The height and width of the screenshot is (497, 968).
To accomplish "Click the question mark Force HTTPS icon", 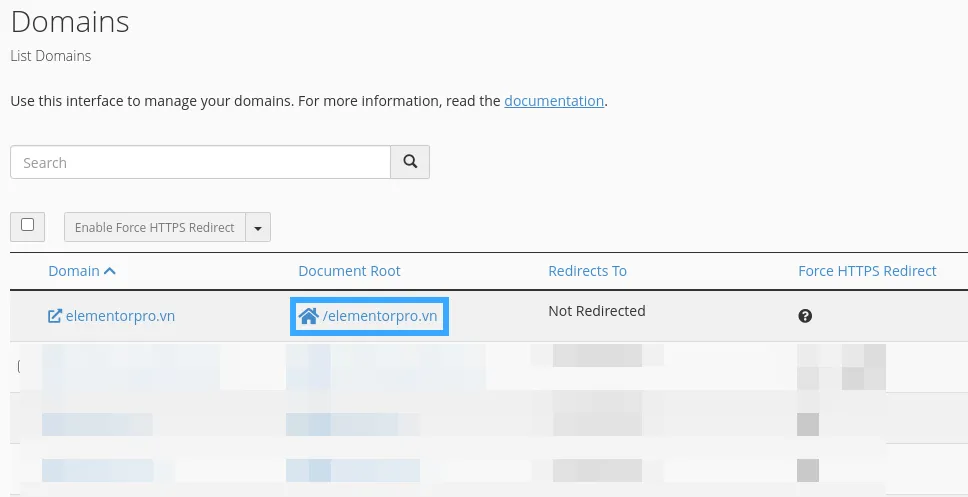I will tap(805, 316).
